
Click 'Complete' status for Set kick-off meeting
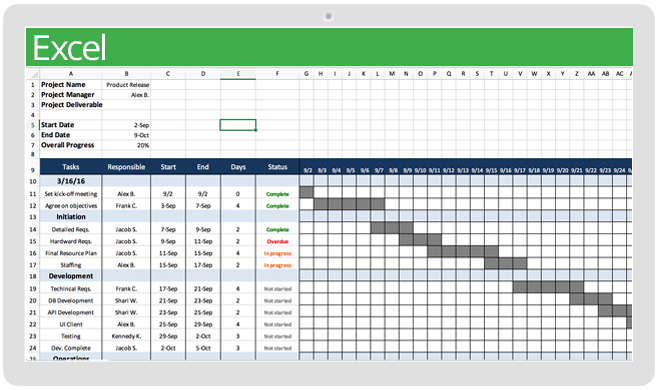click(277, 194)
